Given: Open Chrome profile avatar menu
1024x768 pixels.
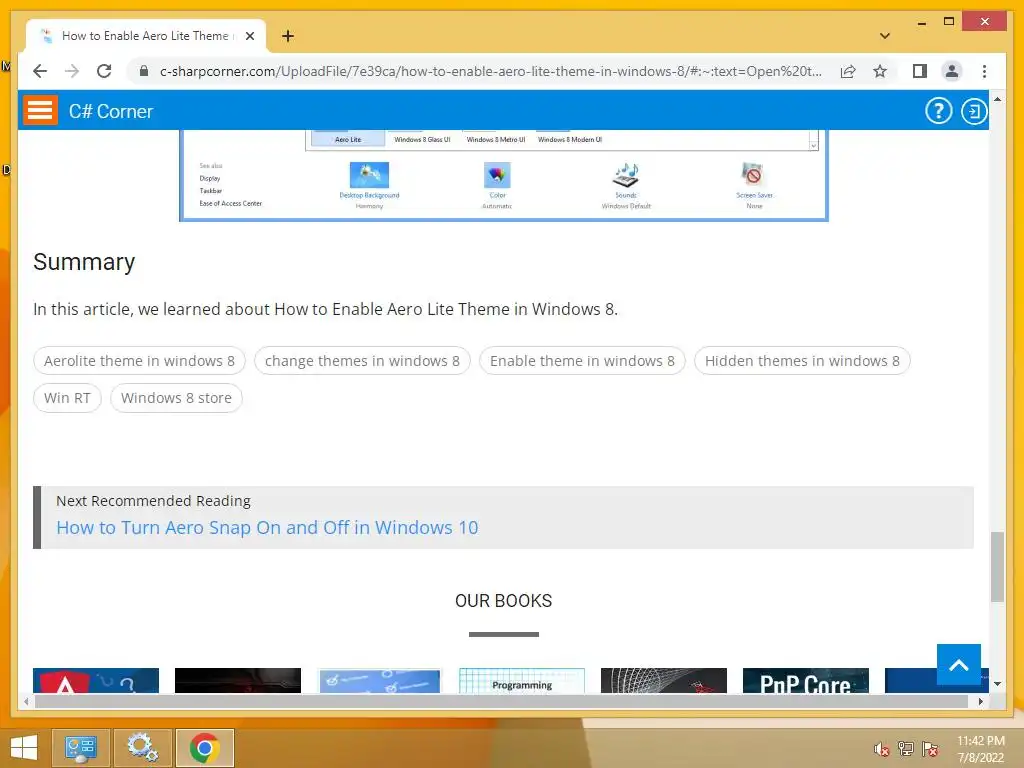Looking at the screenshot, I should click(x=952, y=71).
